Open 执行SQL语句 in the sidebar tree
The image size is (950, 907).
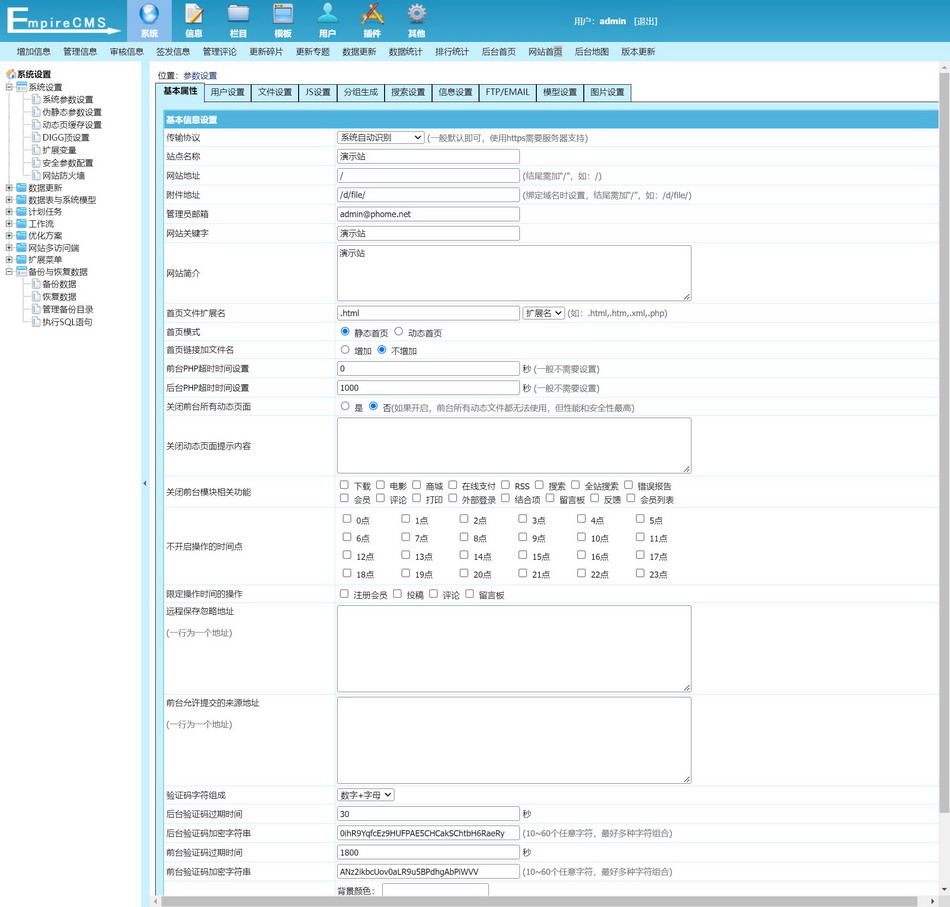(67, 322)
